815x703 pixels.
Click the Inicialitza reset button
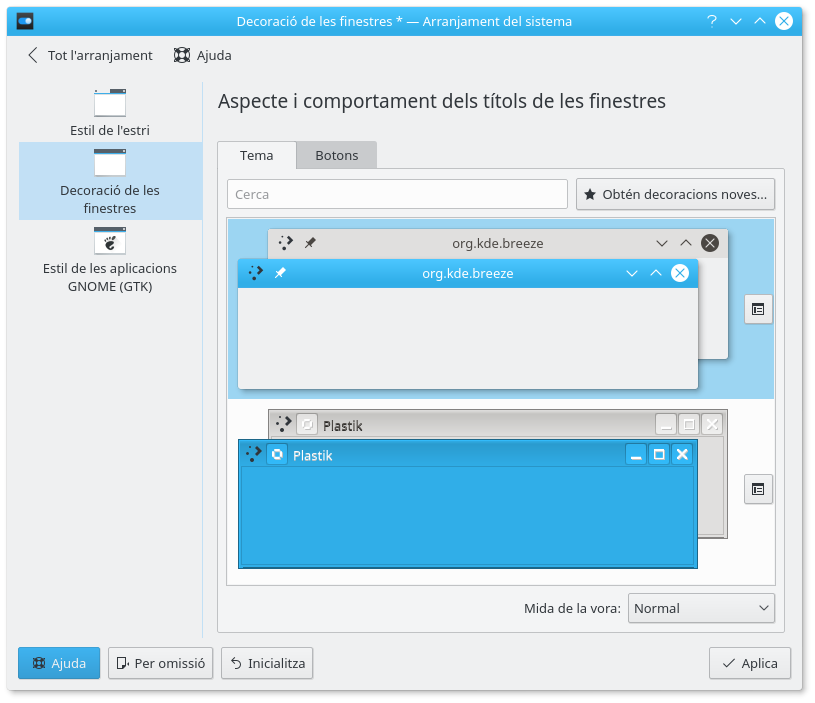[x=268, y=663]
